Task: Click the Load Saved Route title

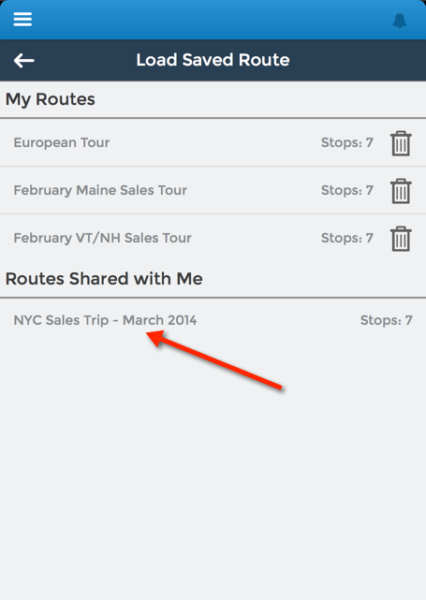Action: (213, 60)
